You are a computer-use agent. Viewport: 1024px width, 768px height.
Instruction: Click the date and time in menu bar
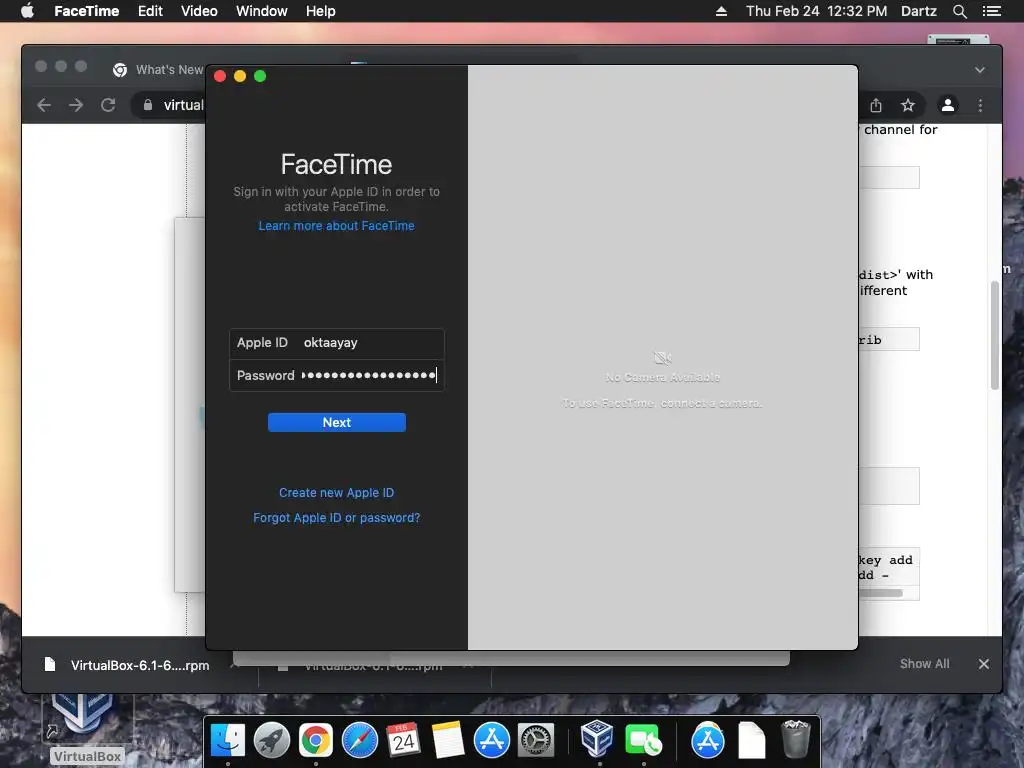(816, 11)
